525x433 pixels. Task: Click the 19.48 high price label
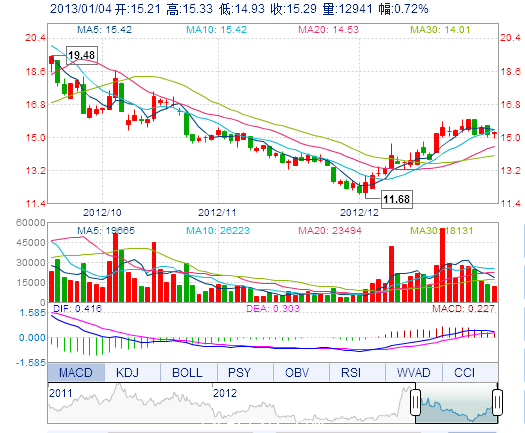pyautogui.click(x=82, y=55)
